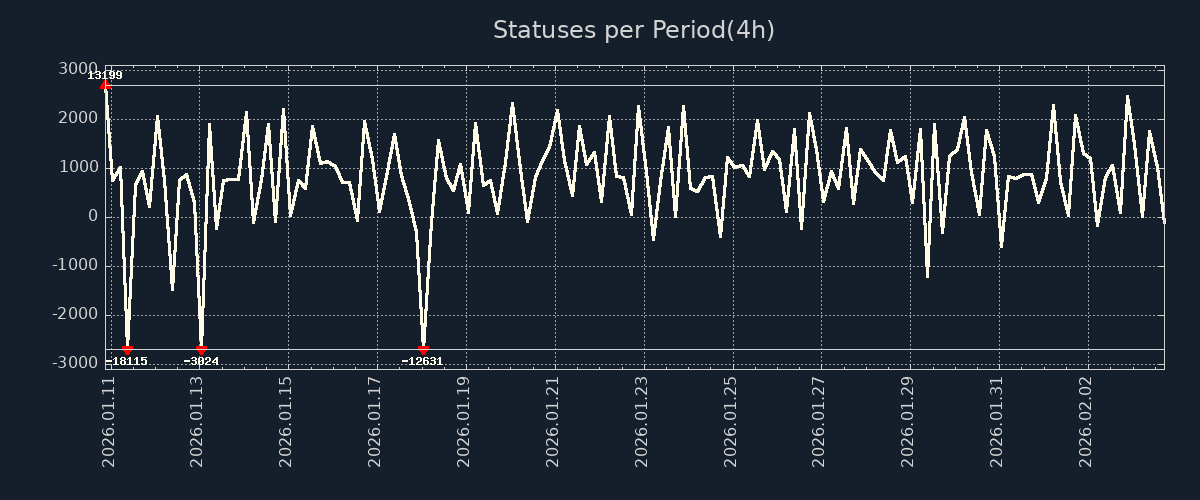Viewport: 1200px width, 500px height.
Task: Click the 13199 peak value label
Action: 105,75
